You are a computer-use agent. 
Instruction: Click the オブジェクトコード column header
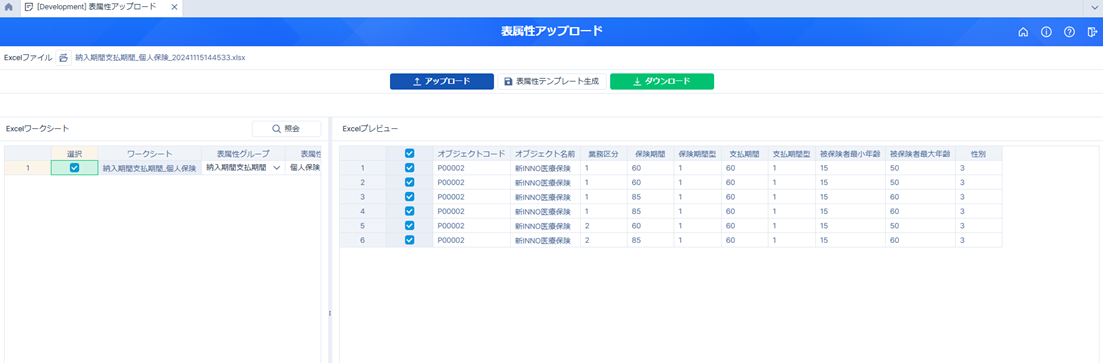(471, 153)
